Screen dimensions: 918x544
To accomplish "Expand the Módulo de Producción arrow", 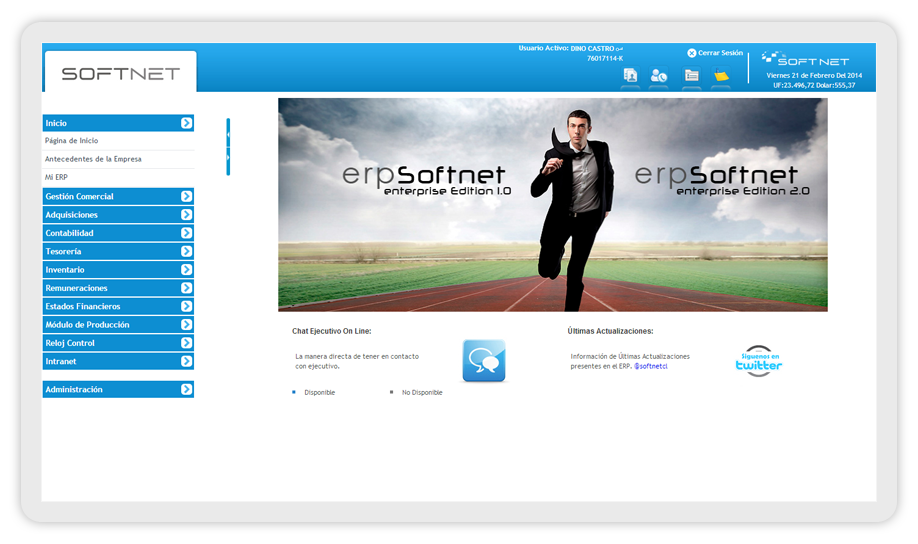I will point(186,324).
